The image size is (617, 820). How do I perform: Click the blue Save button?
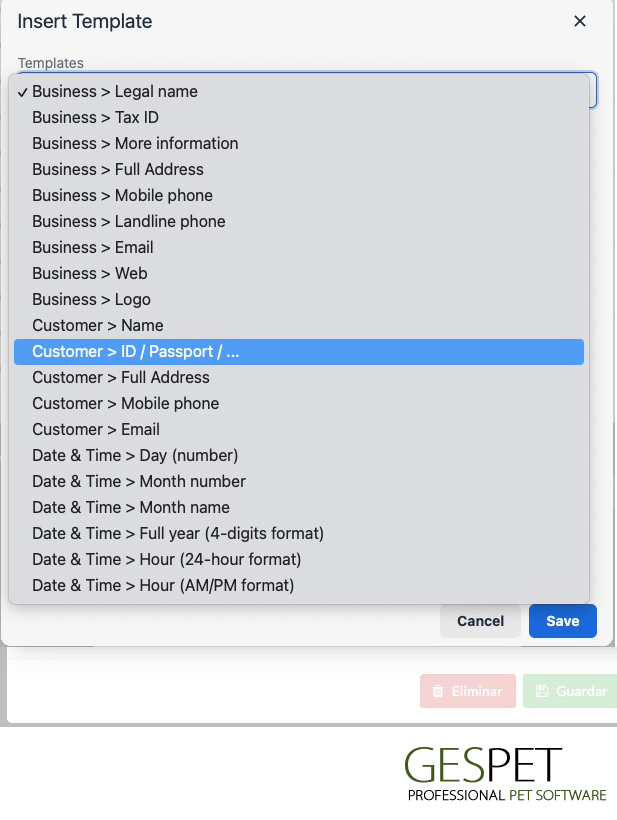pyautogui.click(x=563, y=621)
